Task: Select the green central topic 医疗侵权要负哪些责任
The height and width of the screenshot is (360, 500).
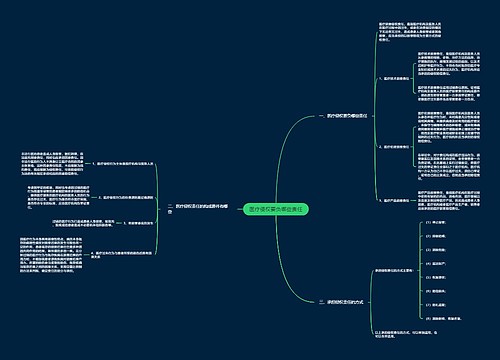Action: click(x=276, y=209)
